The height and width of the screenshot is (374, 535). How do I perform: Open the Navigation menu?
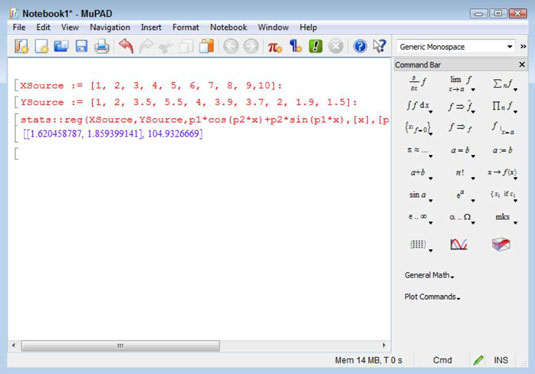point(110,27)
